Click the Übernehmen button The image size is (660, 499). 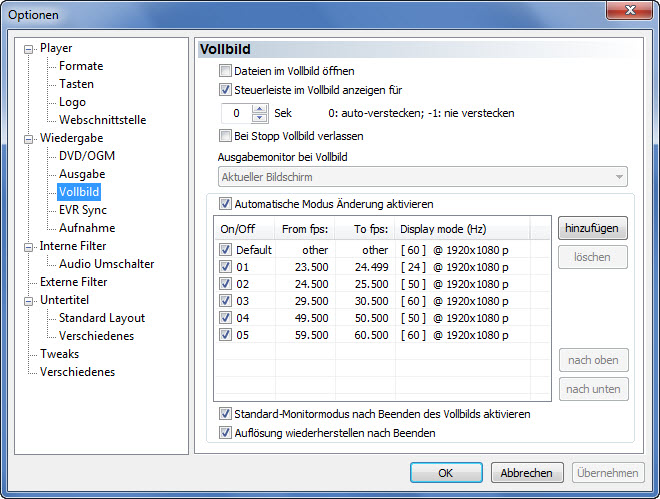point(608,473)
